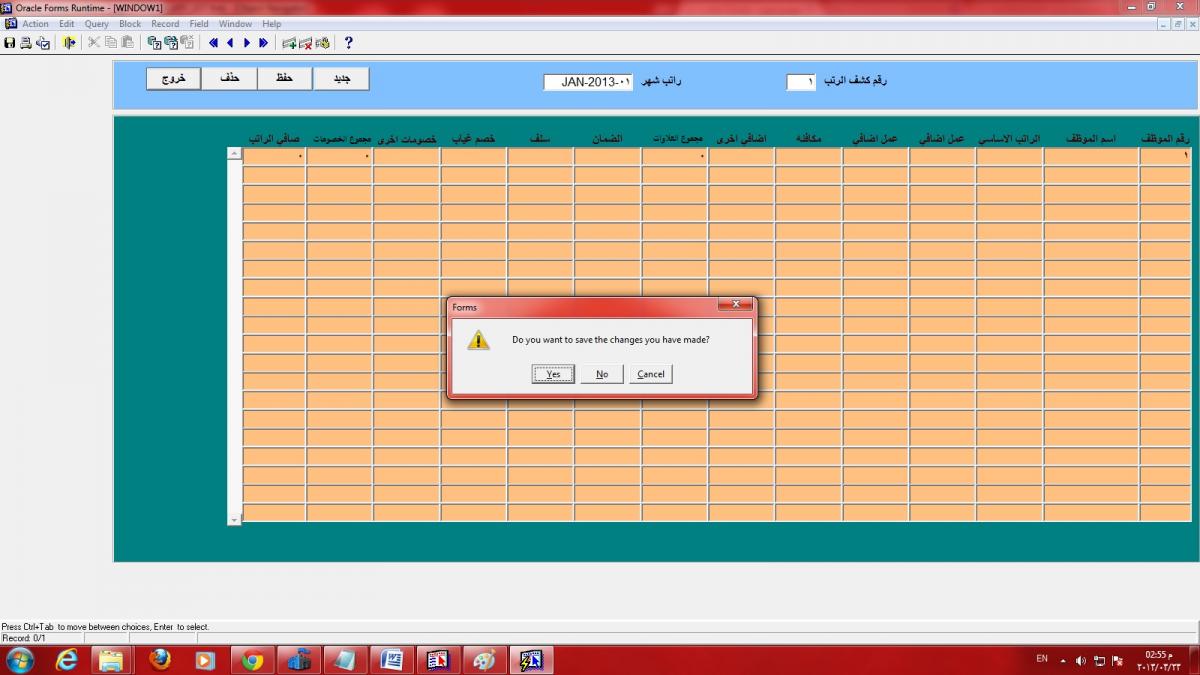This screenshot has width=1200, height=675.
Task: Confirm saving changes with Yes
Action: click(553, 374)
